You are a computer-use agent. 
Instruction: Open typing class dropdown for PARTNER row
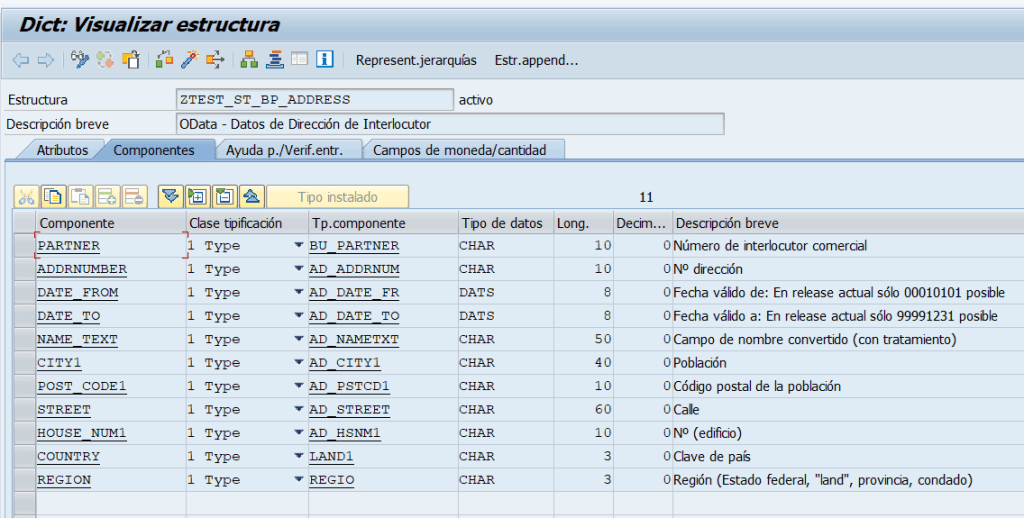(x=298, y=246)
